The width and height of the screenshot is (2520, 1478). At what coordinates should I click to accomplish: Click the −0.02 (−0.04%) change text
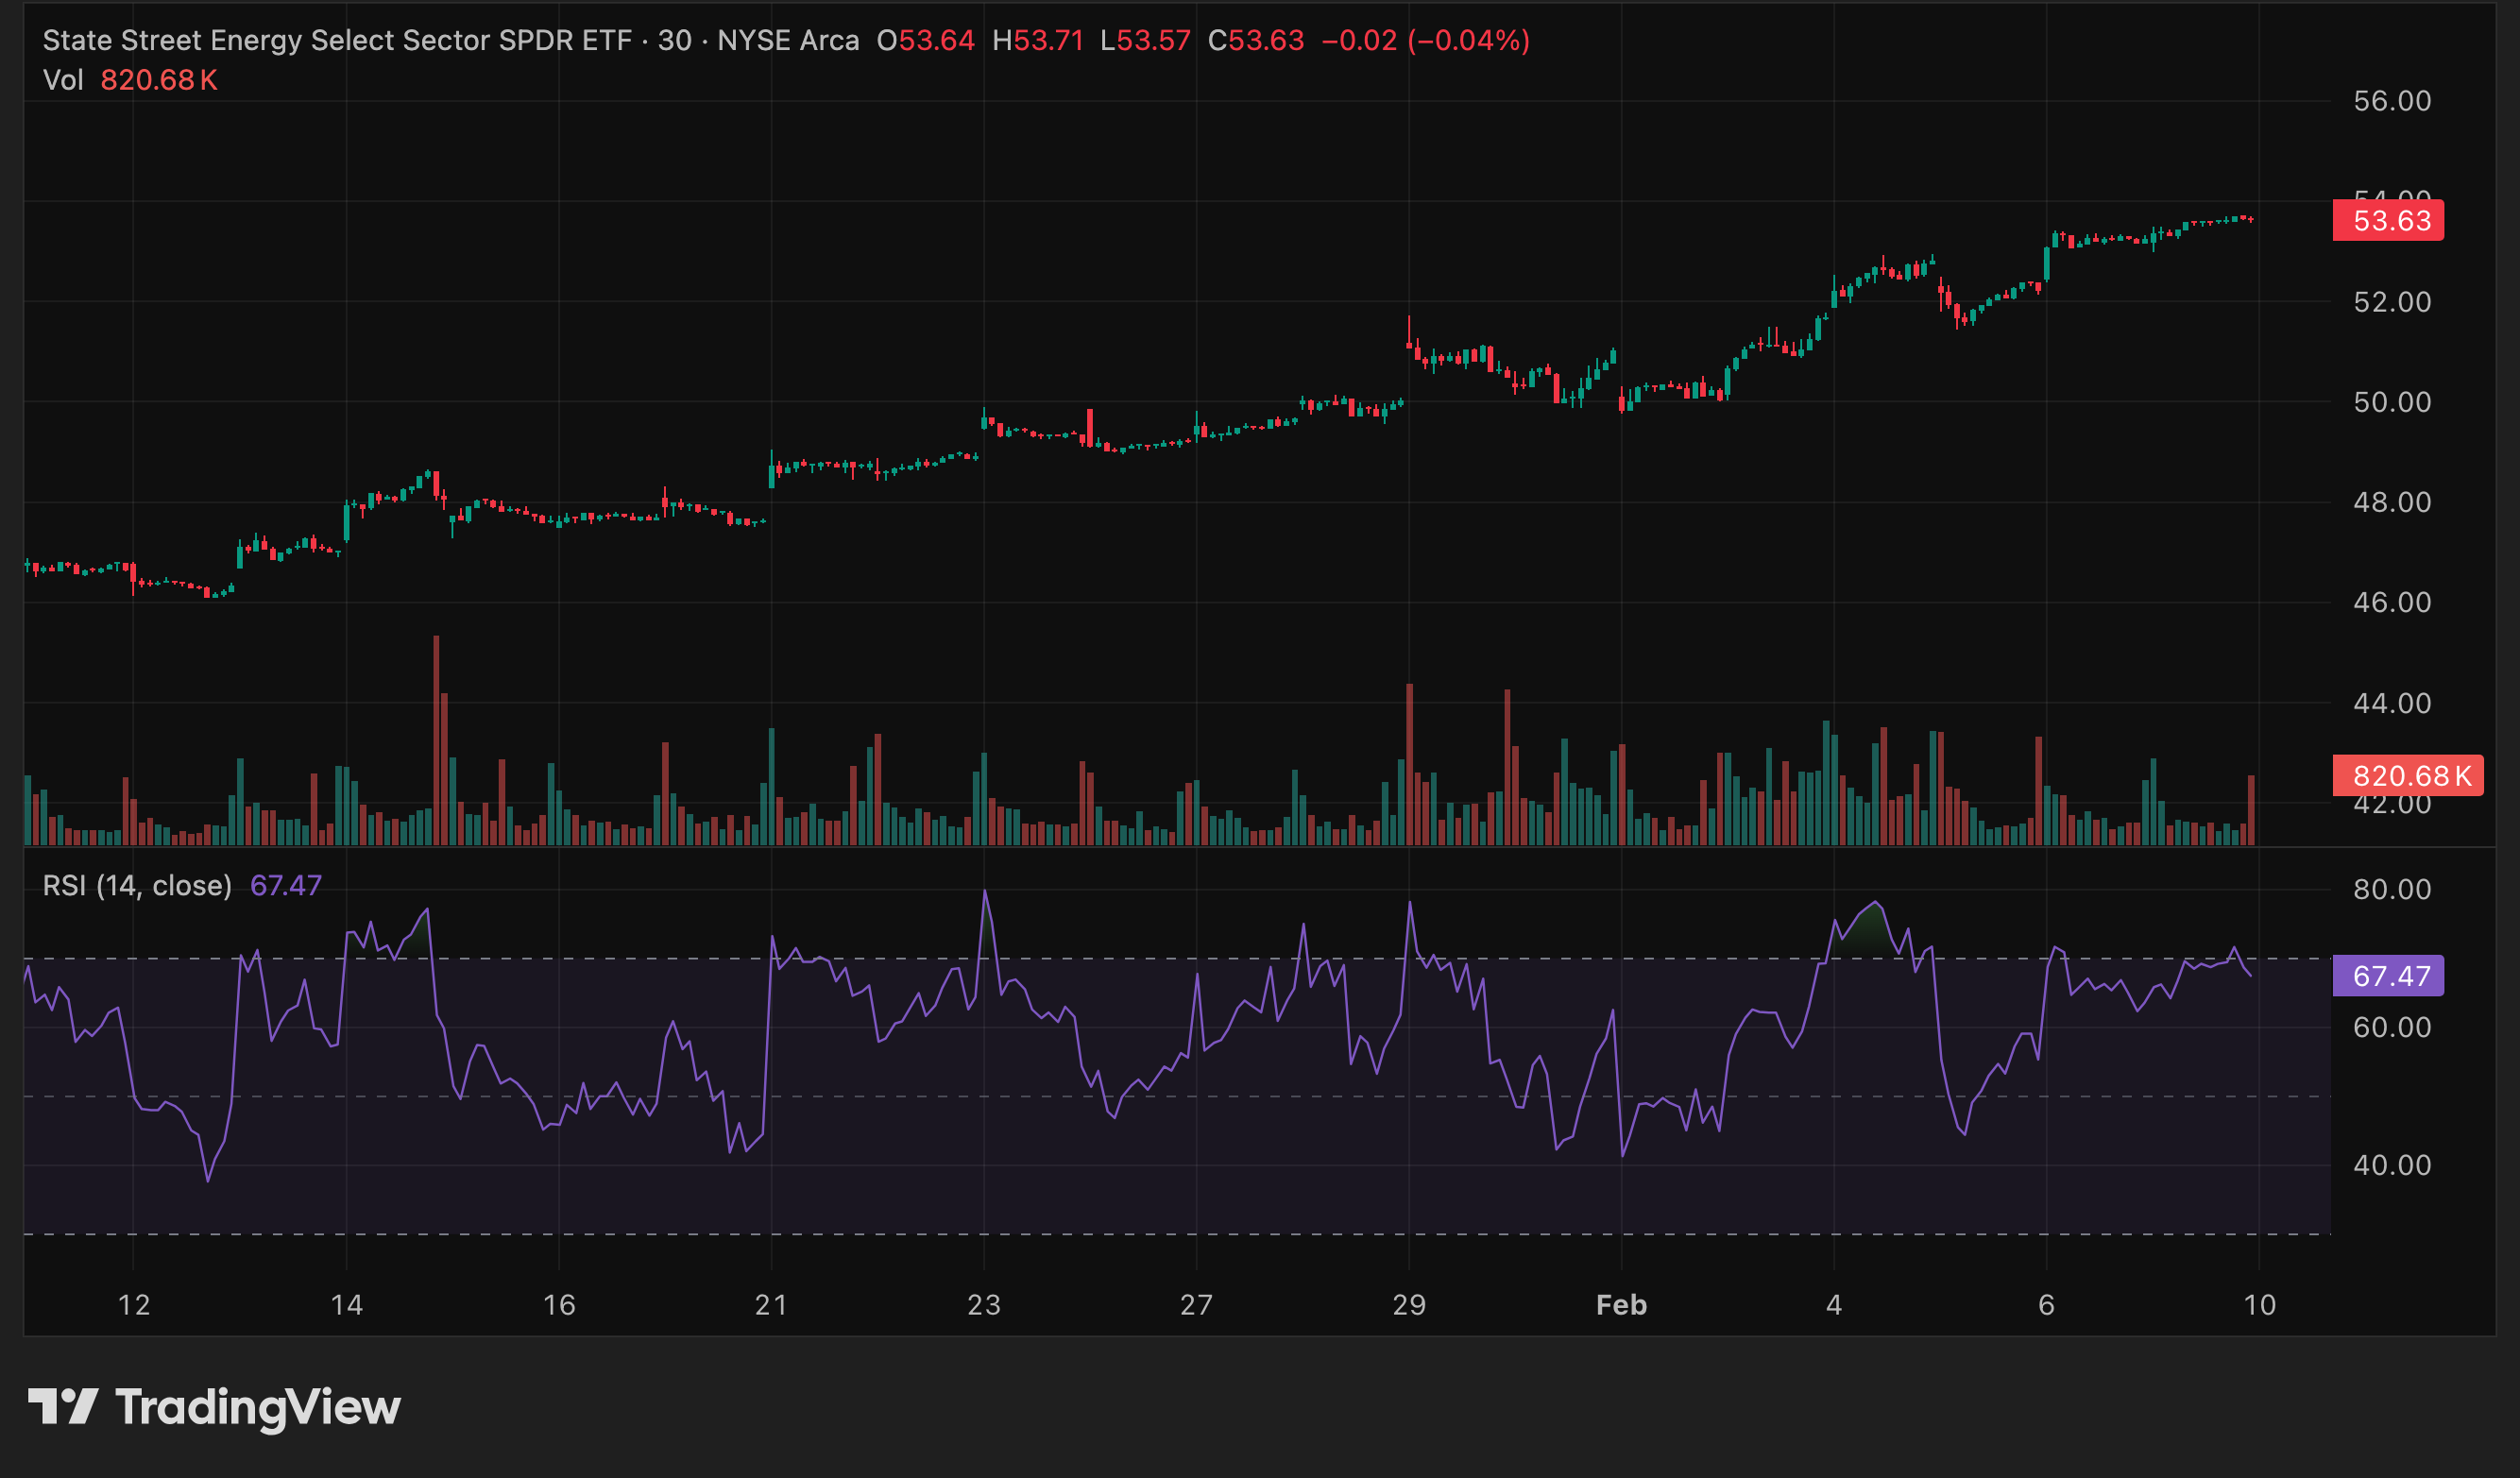coord(1426,40)
